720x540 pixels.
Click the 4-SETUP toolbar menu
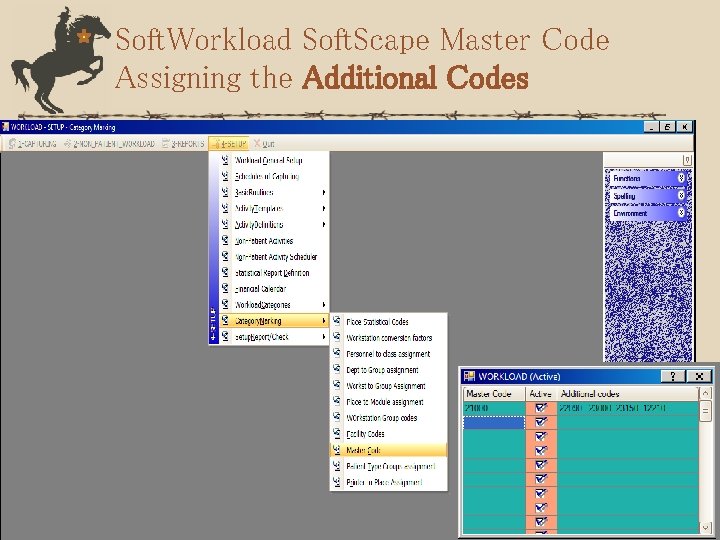pos(229,144)
